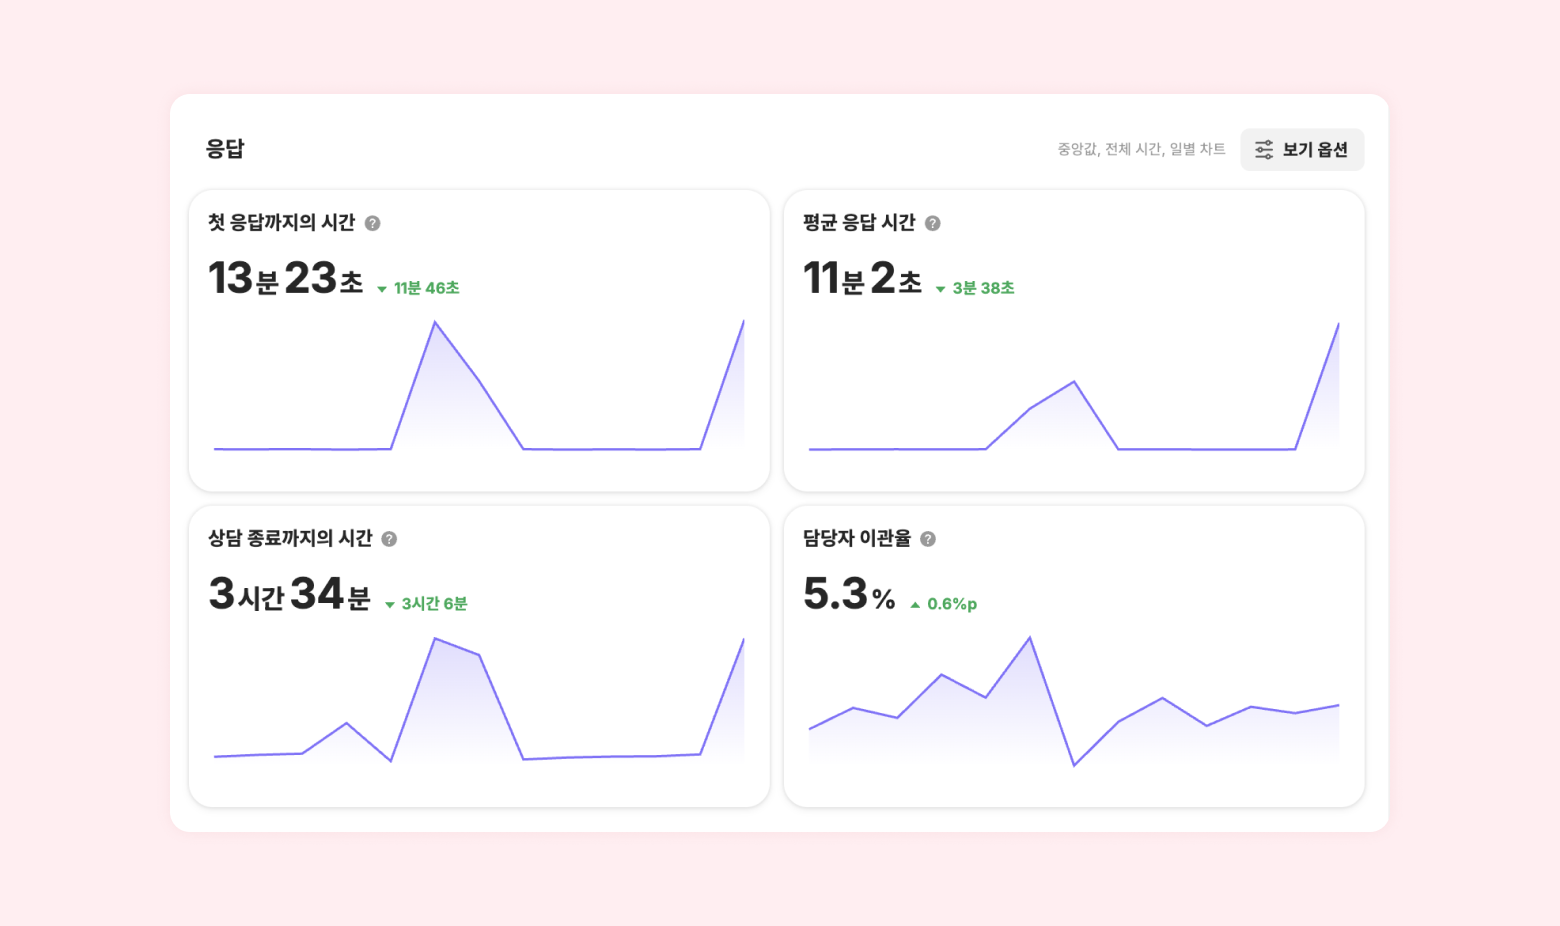Click the 담당자 이관율 line chart
This screenshot has width=1560, height=926.
pyautogui.click(x=1074, y=701)
